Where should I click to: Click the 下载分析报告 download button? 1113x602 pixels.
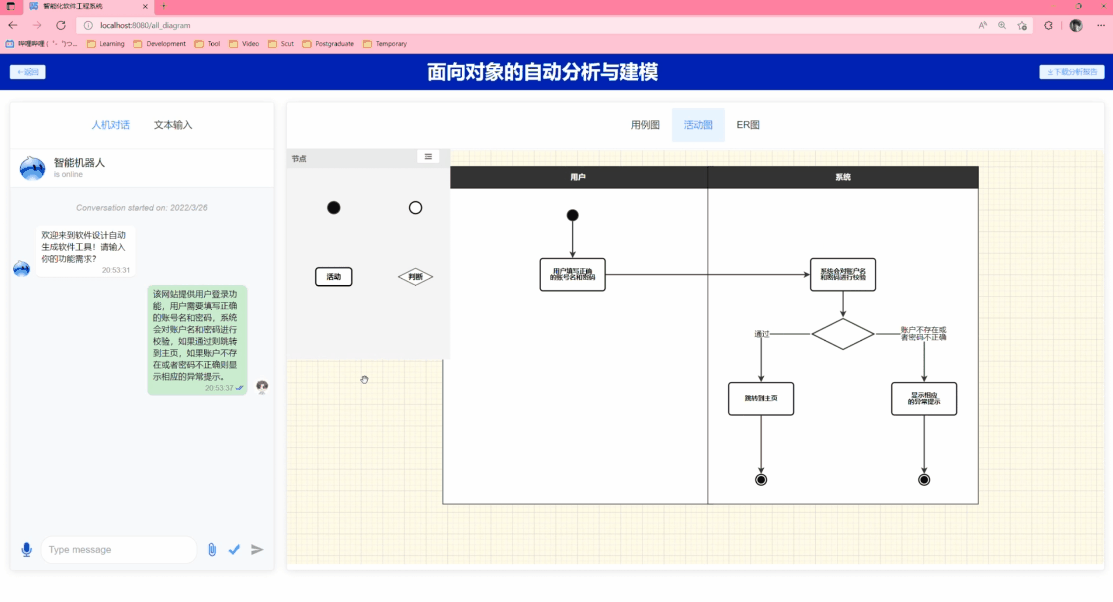tap(1072, 72)
